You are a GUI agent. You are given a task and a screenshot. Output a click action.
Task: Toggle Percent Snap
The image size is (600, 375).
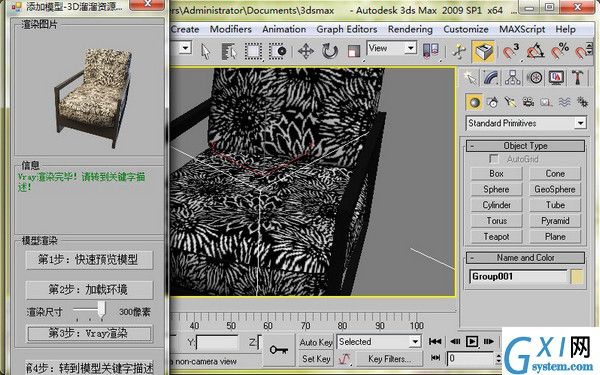coord(559,51)
